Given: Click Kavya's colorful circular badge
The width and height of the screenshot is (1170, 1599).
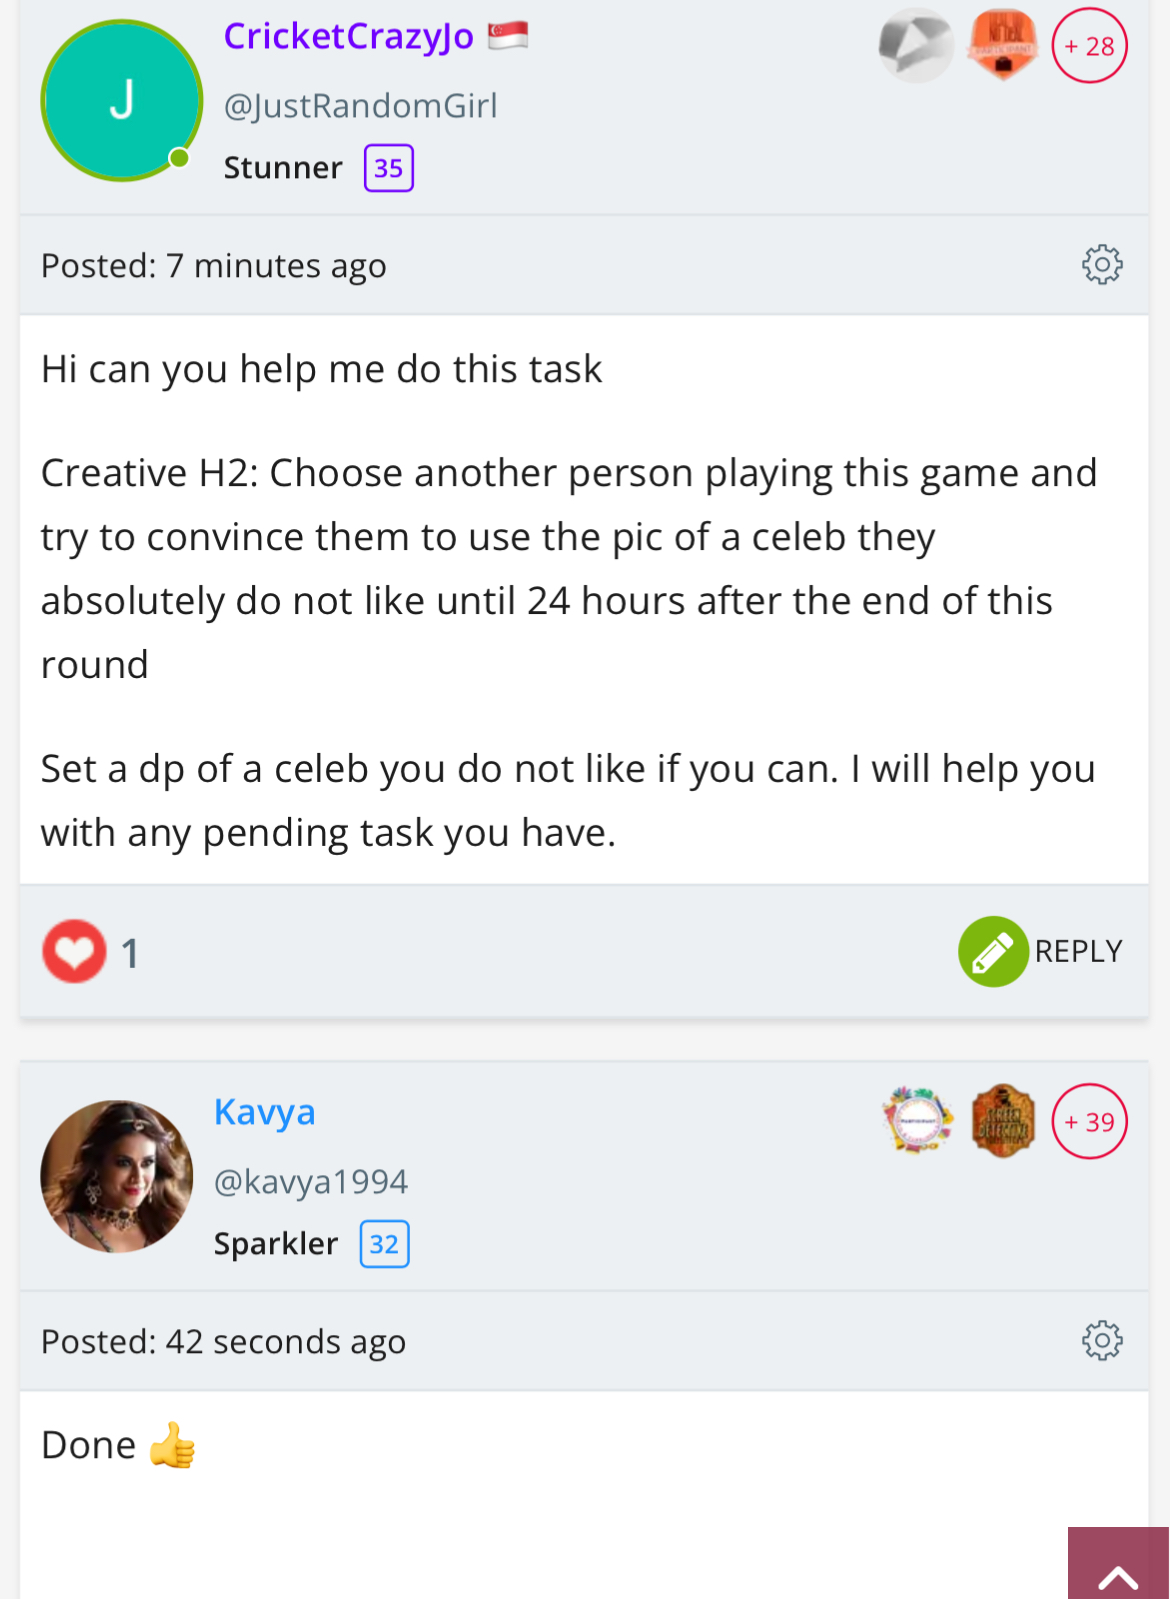Looking at the screenshot, I should click(917, 1121).
